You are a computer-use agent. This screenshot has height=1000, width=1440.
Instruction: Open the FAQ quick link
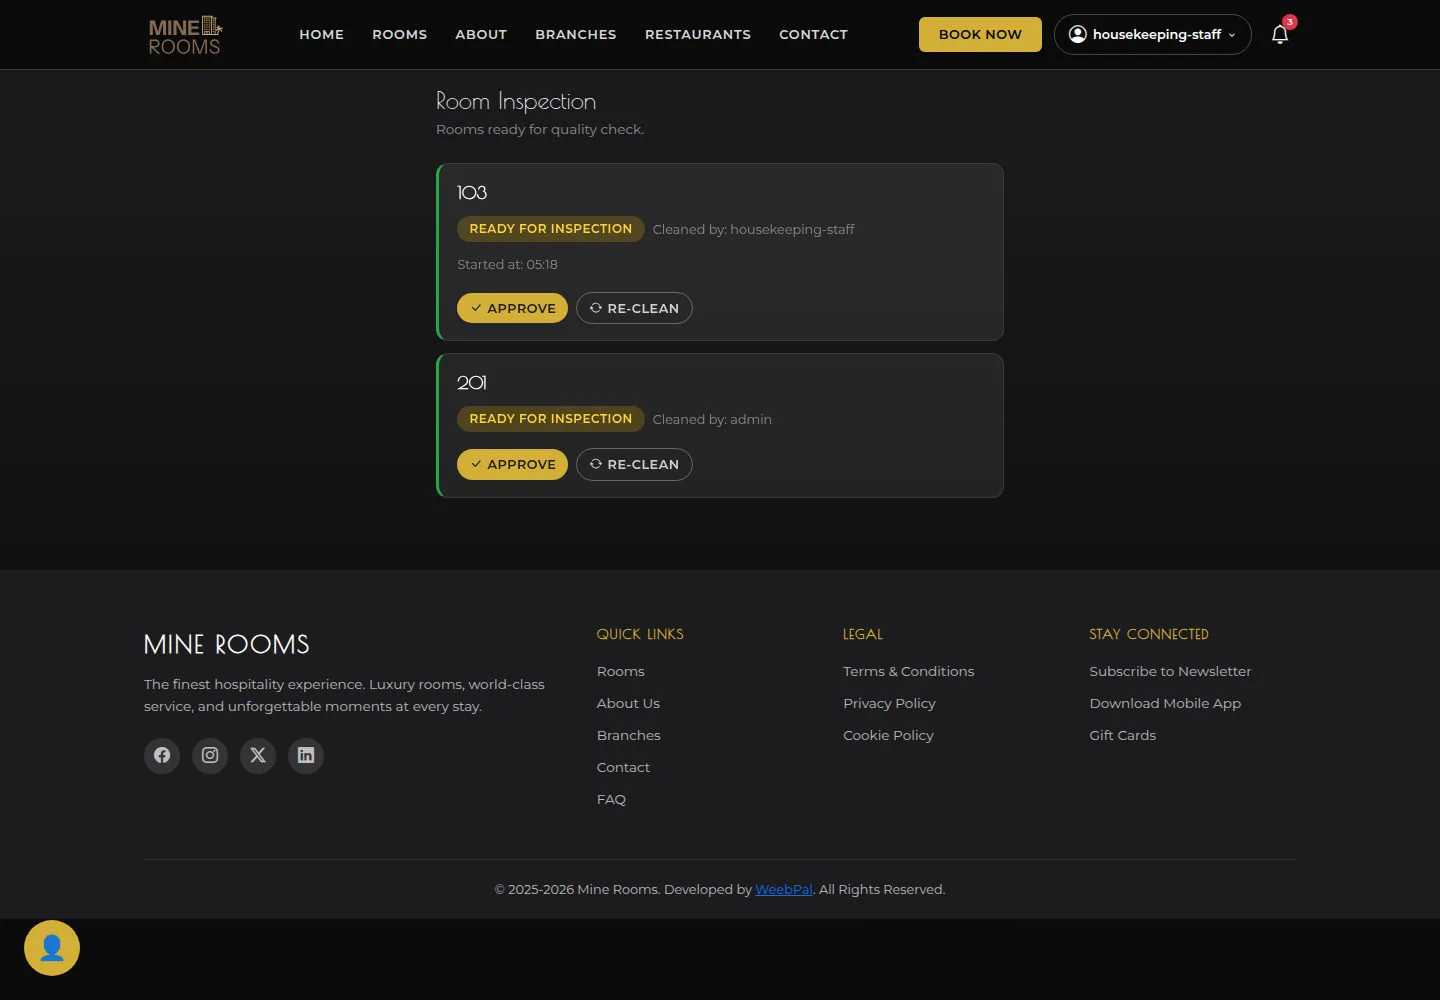click(611, 799)
